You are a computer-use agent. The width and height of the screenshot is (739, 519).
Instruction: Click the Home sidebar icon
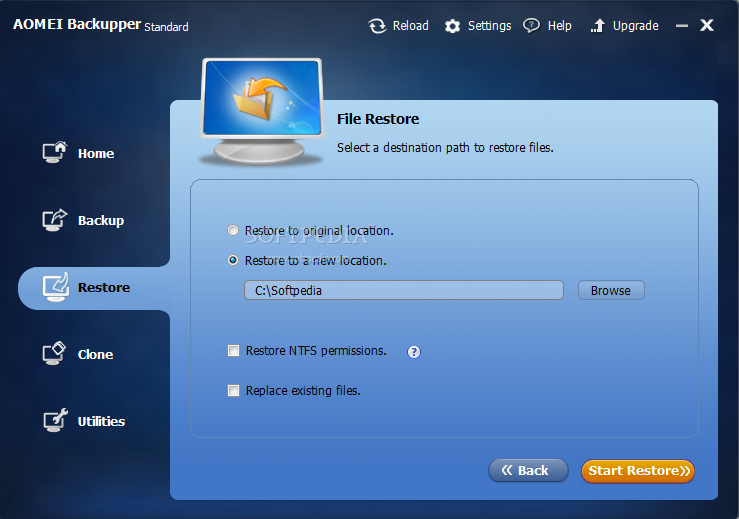[x=55, y=153]
